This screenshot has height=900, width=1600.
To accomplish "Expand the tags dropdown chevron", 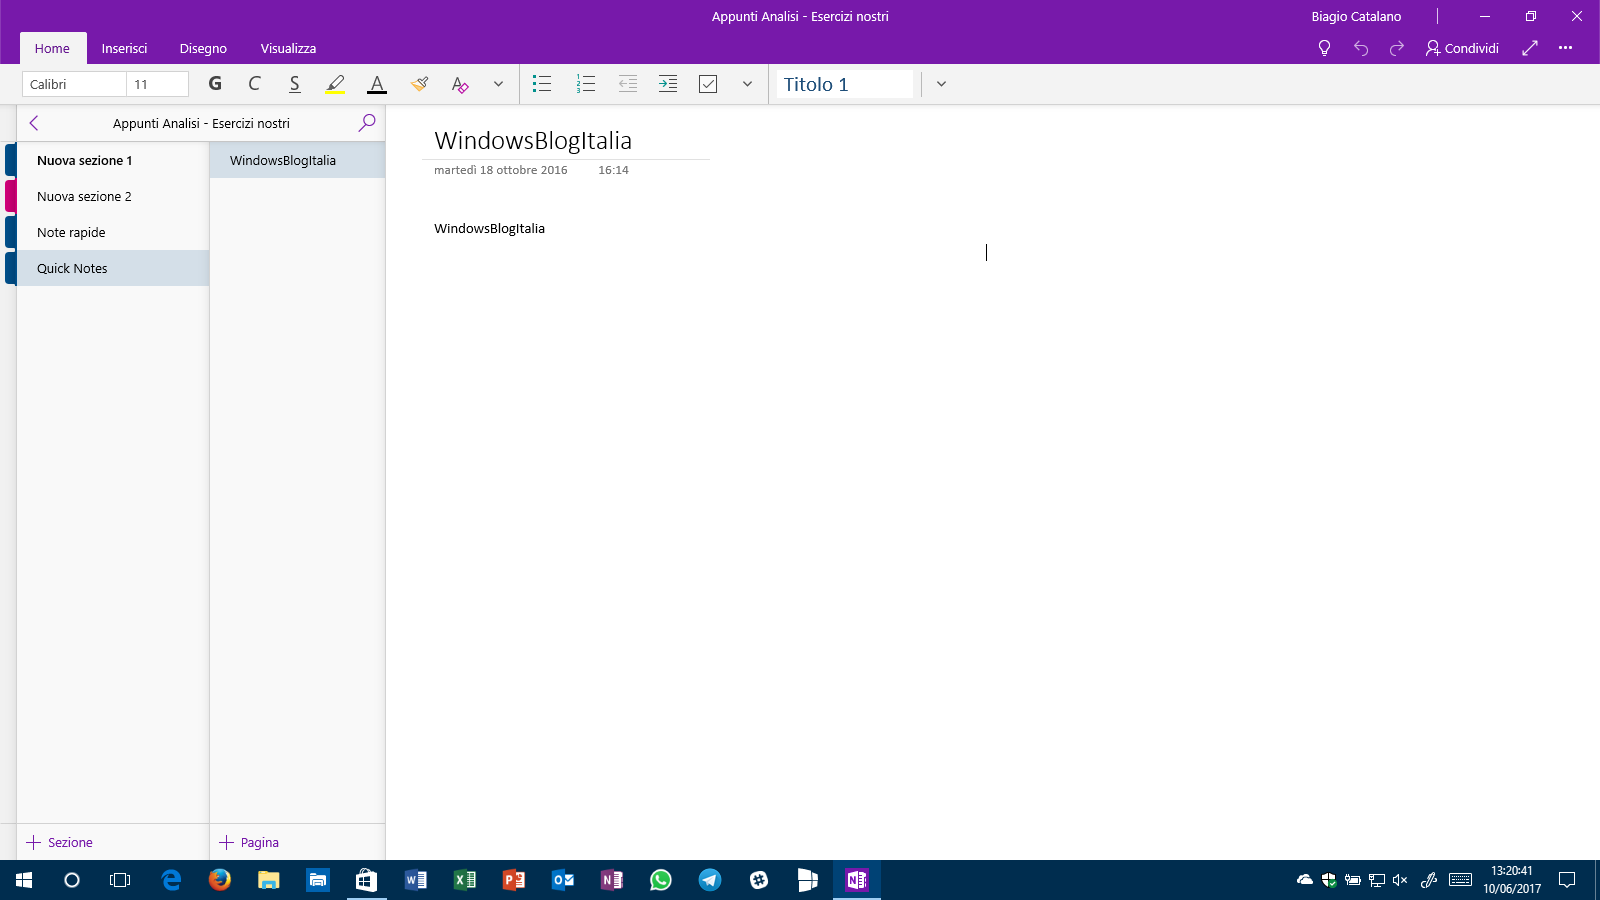I will coord(747,84).
